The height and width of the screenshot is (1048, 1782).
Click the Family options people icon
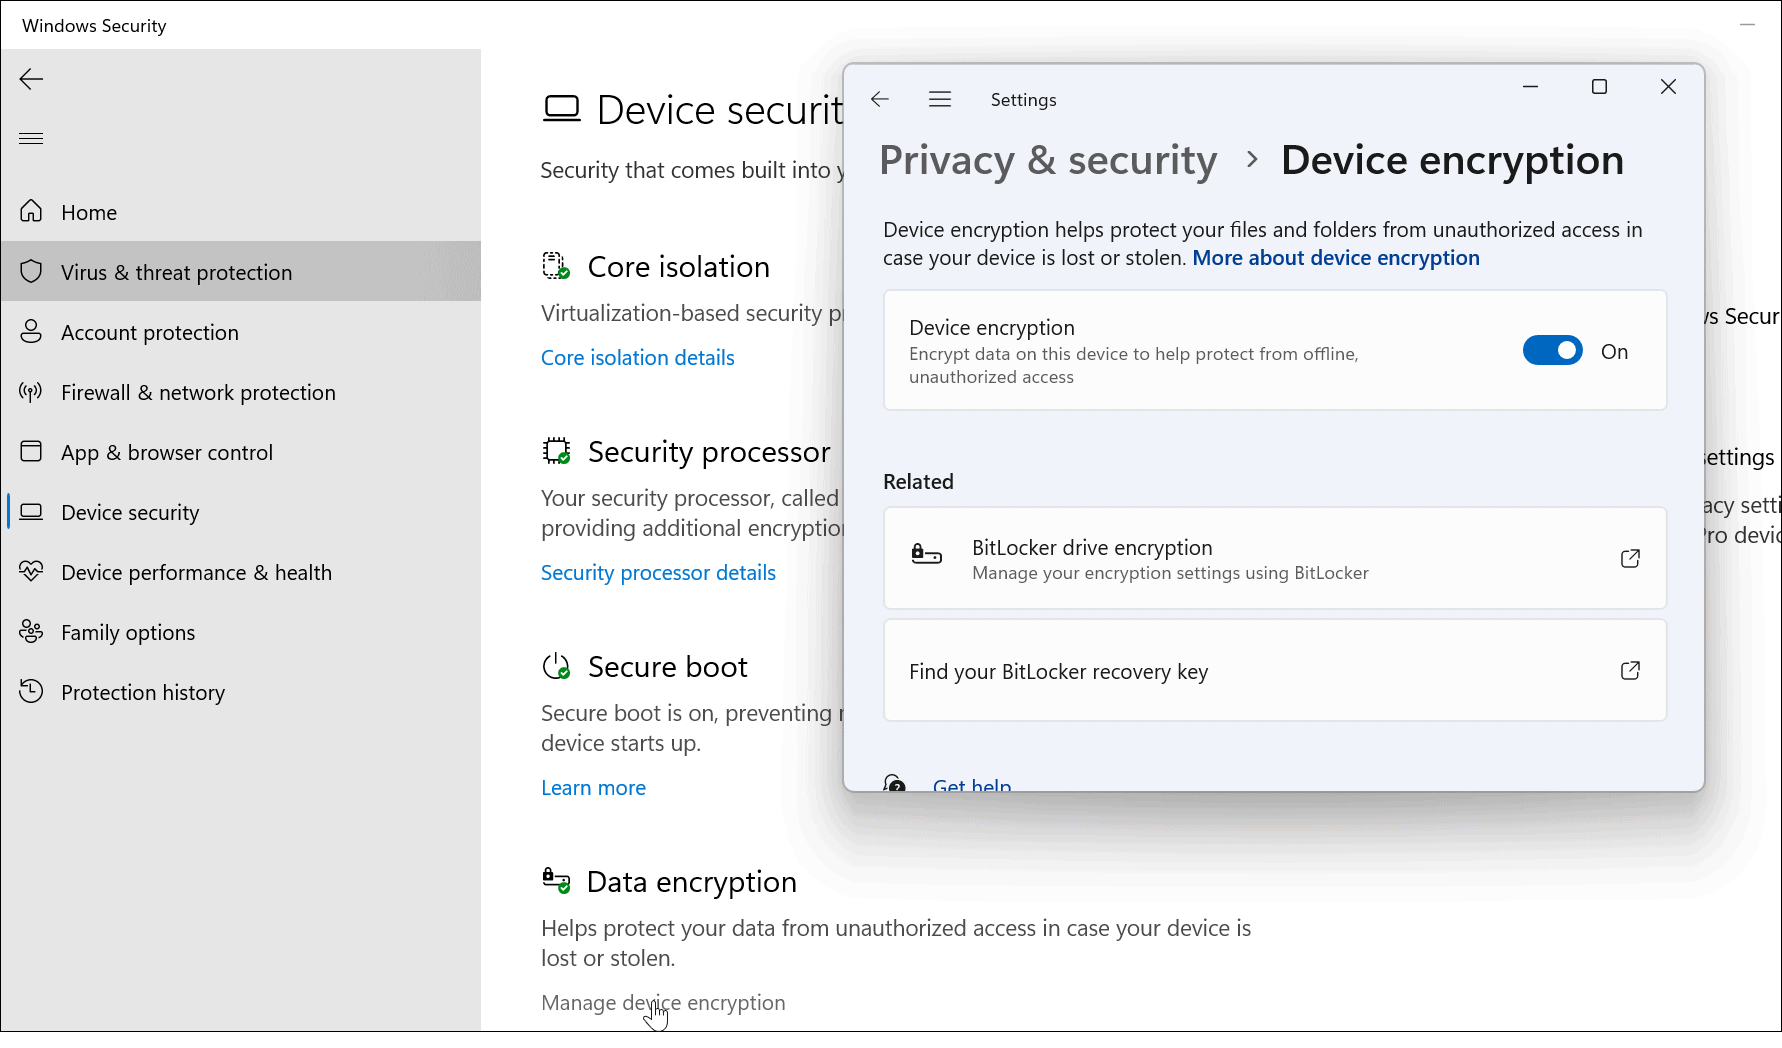point(31,631)
